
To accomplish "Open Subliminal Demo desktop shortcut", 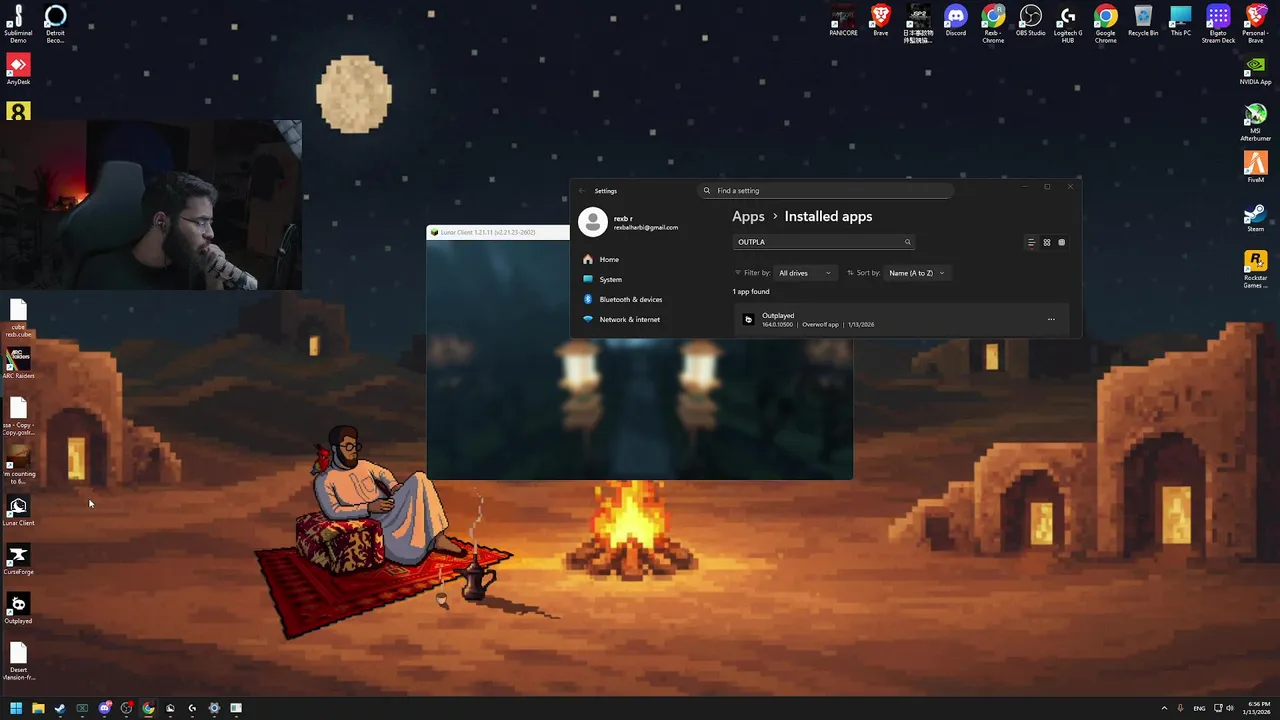I will [18, 22].
